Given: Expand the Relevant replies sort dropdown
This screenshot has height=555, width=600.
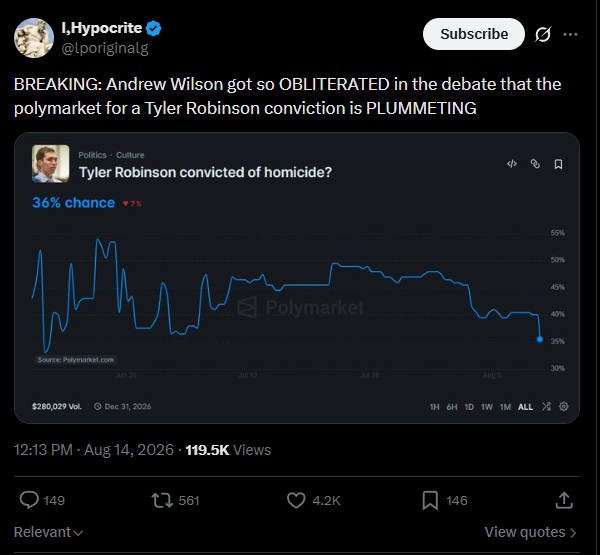Looking at the screenshot, I should click(x=48, y=532).
